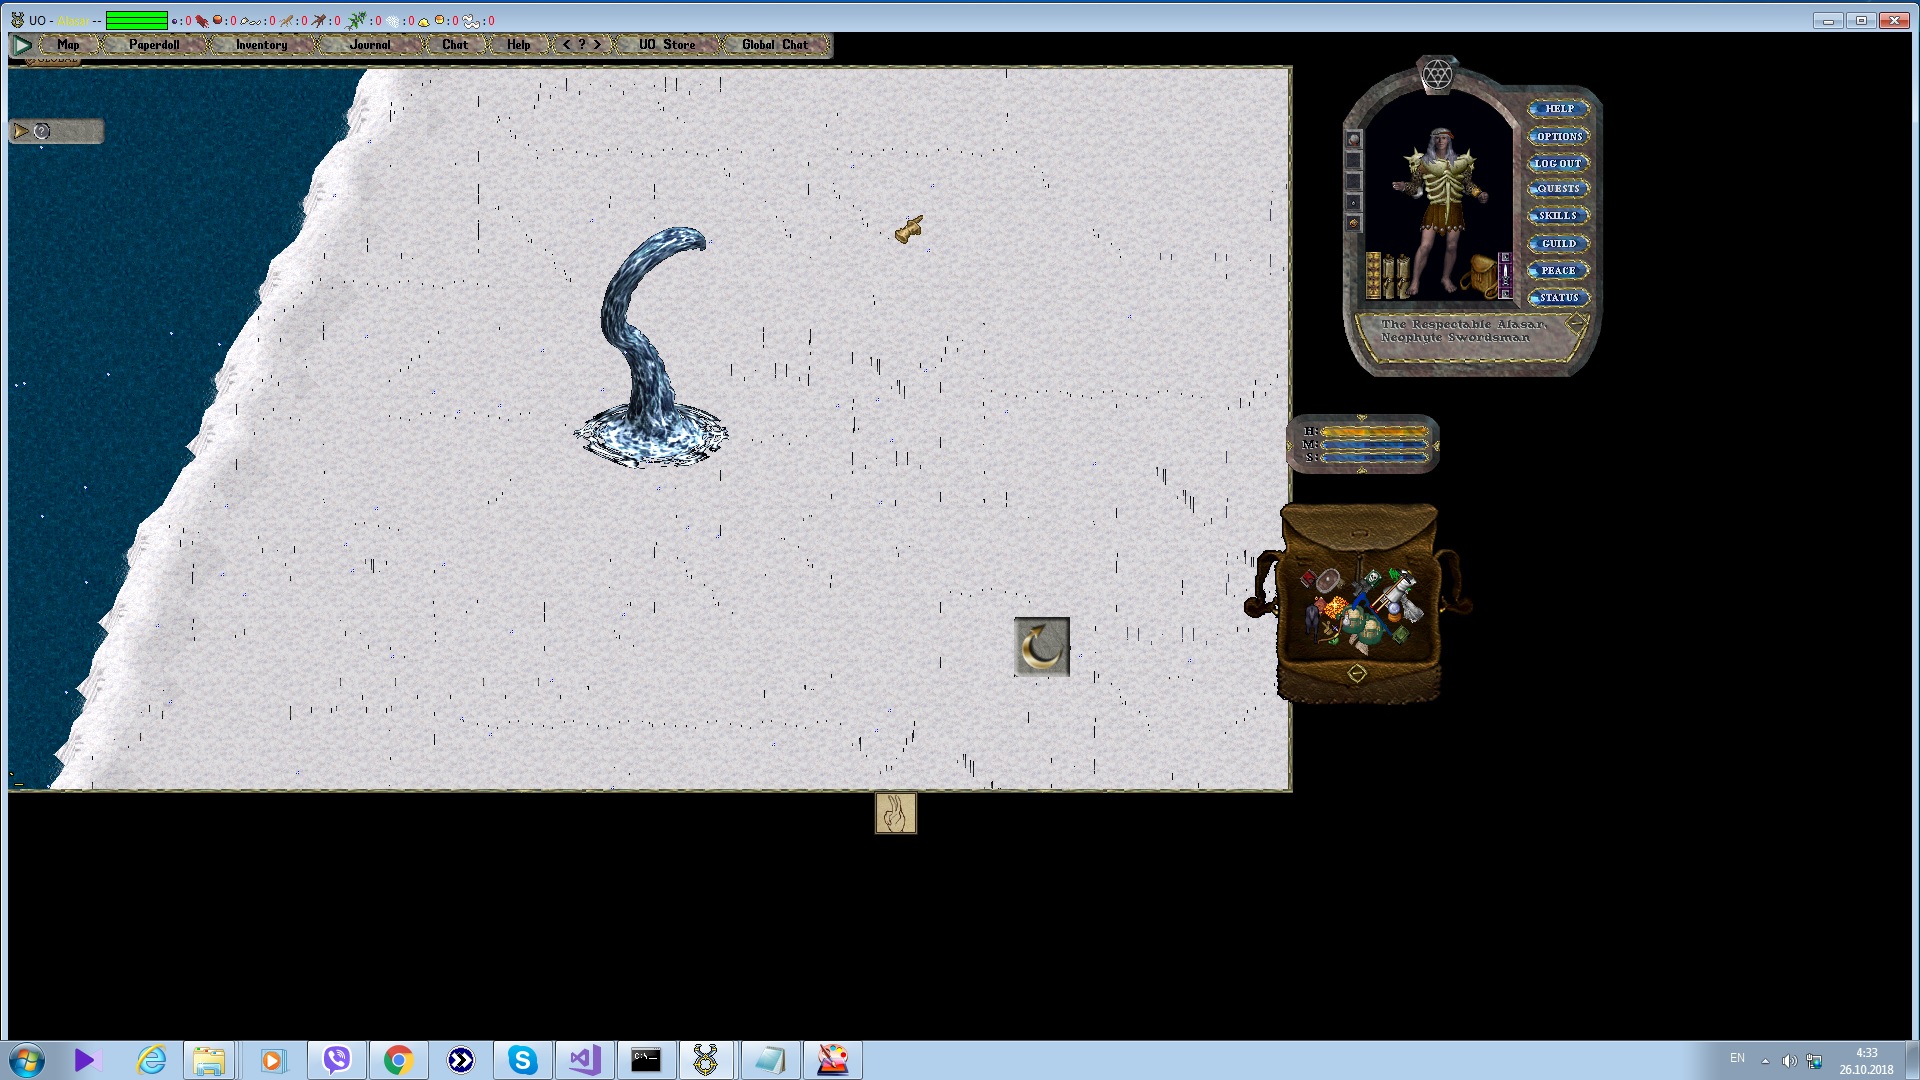The image size is (1920, 1080).
Task: Click the help circle icon on buff bar
Action: tap(42, 131)
